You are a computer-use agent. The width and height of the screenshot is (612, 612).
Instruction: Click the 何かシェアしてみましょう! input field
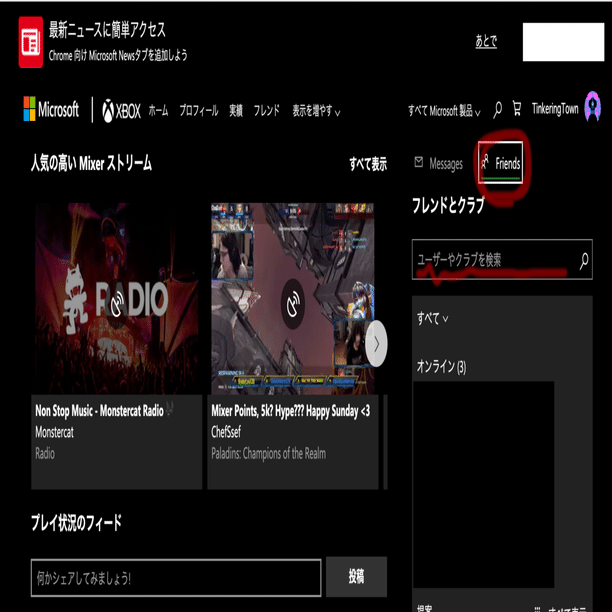(176, 578)
